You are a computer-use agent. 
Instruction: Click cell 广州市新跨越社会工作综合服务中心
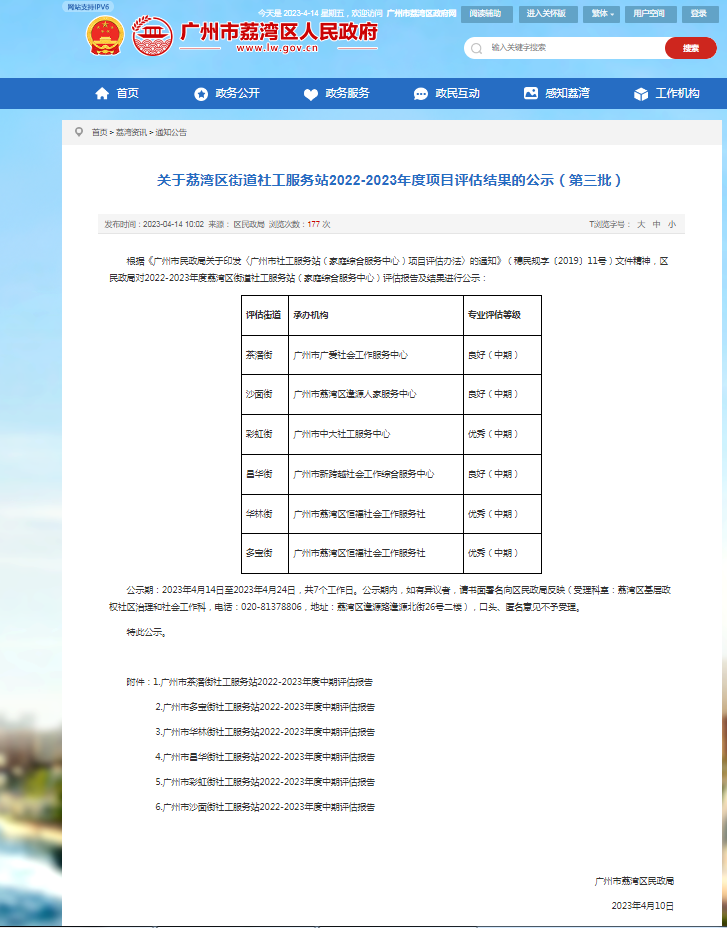coord(376,474)
